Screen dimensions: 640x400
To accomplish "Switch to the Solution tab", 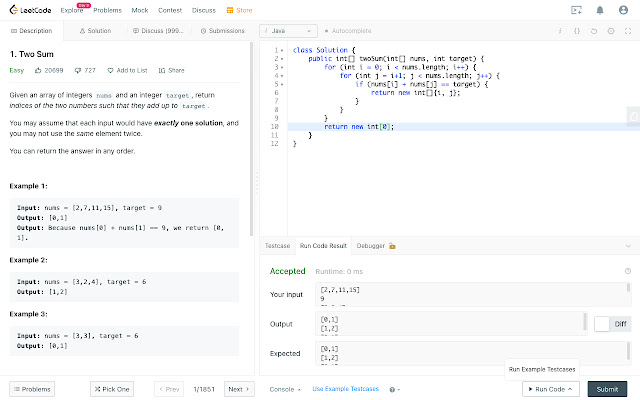I will click(95, 31).
